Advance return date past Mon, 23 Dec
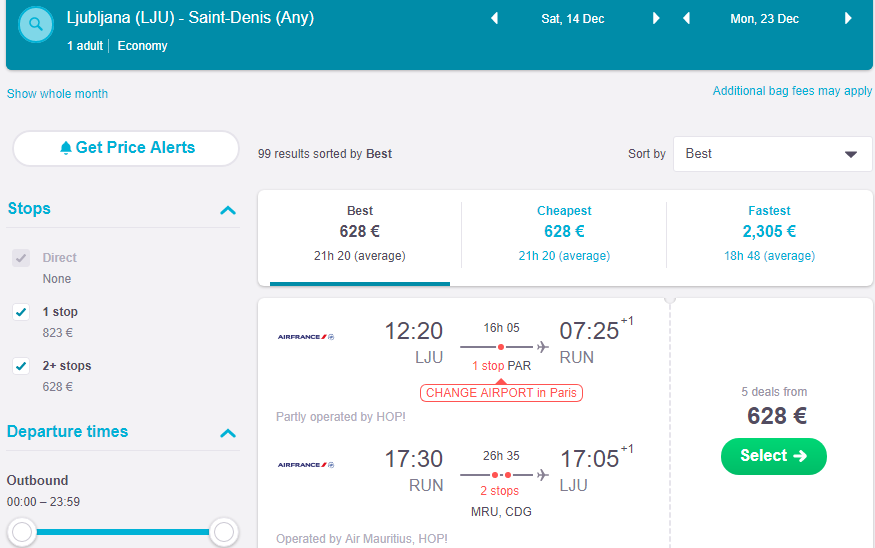The image size is (875, 548). [848, 19]
